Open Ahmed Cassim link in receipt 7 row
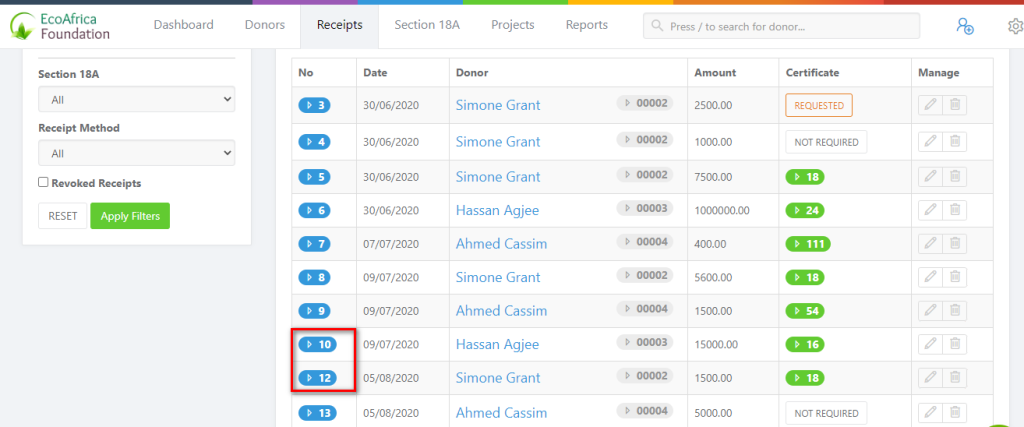This screenshot has width=1024, height=427. (502, 244)
